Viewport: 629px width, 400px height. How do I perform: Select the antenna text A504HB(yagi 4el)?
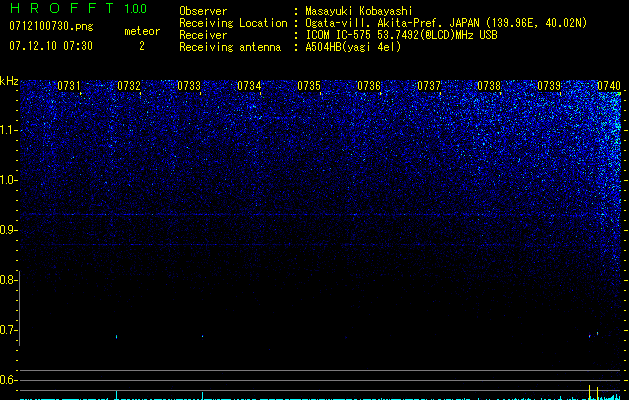(x=353, y=47)
